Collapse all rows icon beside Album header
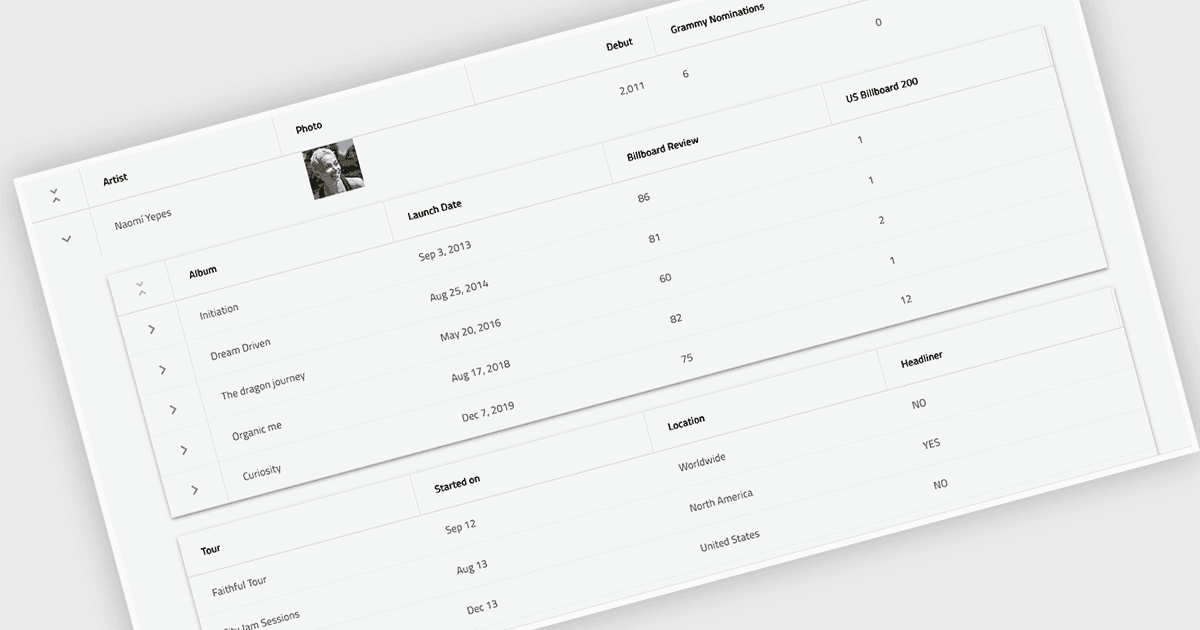 (141, 290)
